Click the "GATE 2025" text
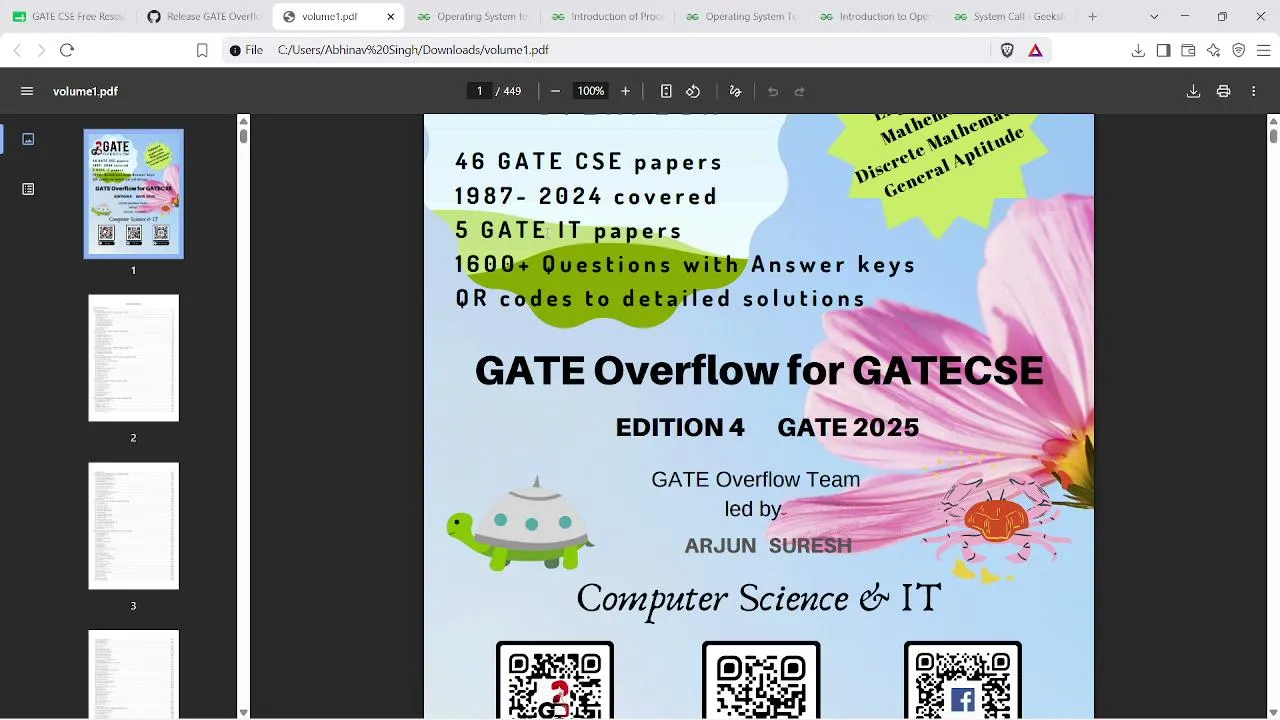 point(848,428)
